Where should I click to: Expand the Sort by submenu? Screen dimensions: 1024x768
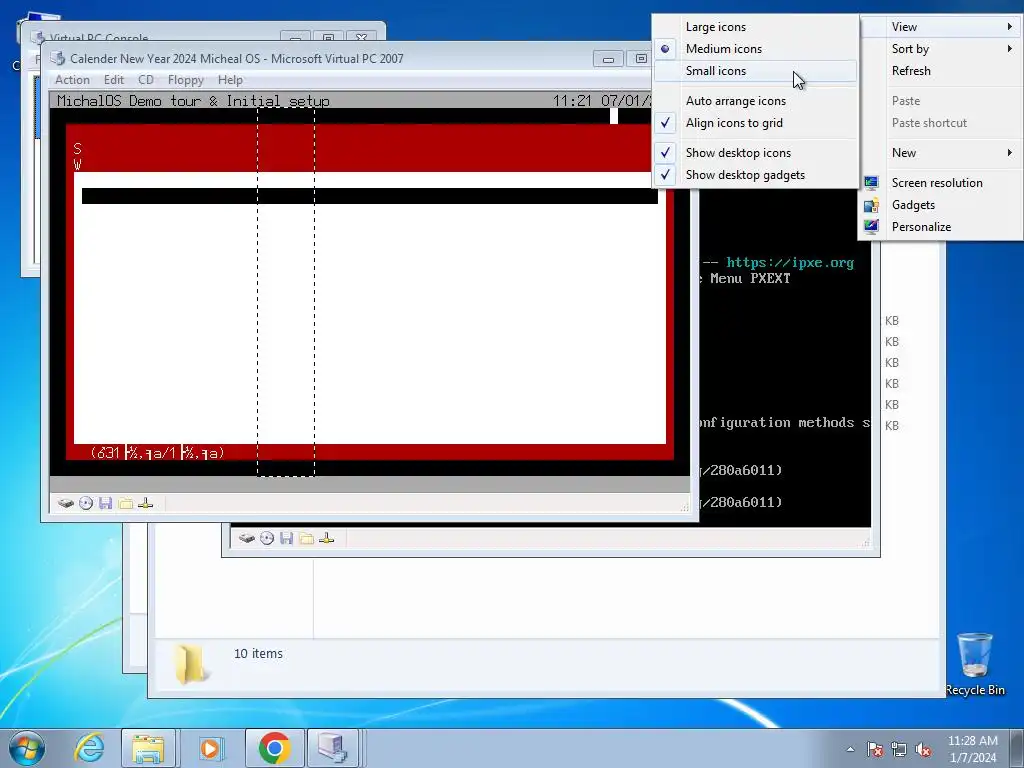940,49
